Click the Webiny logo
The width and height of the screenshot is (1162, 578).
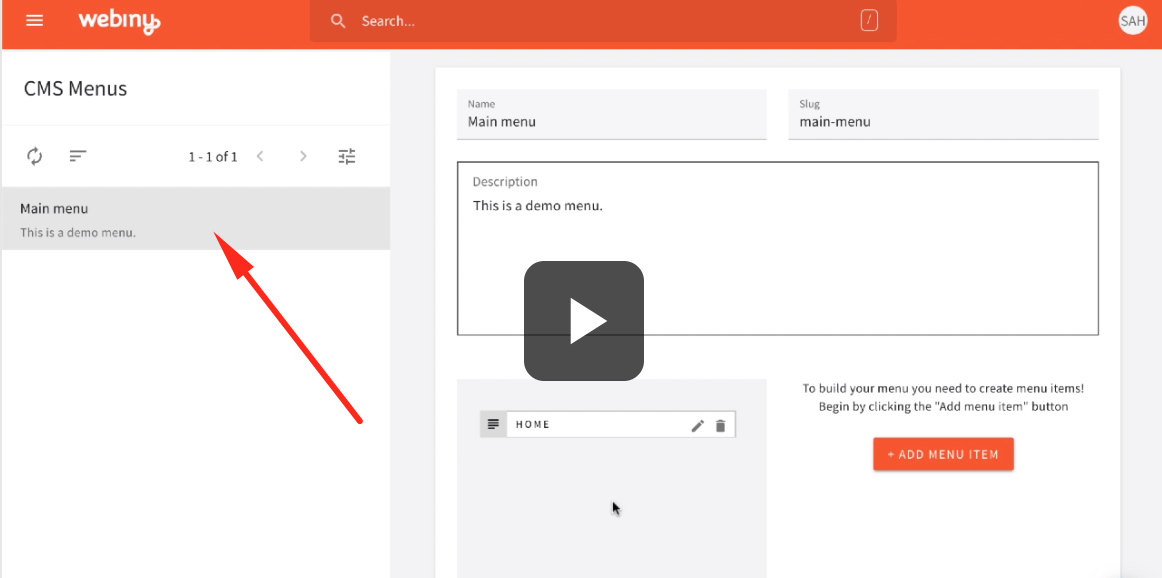coord(119,21)
